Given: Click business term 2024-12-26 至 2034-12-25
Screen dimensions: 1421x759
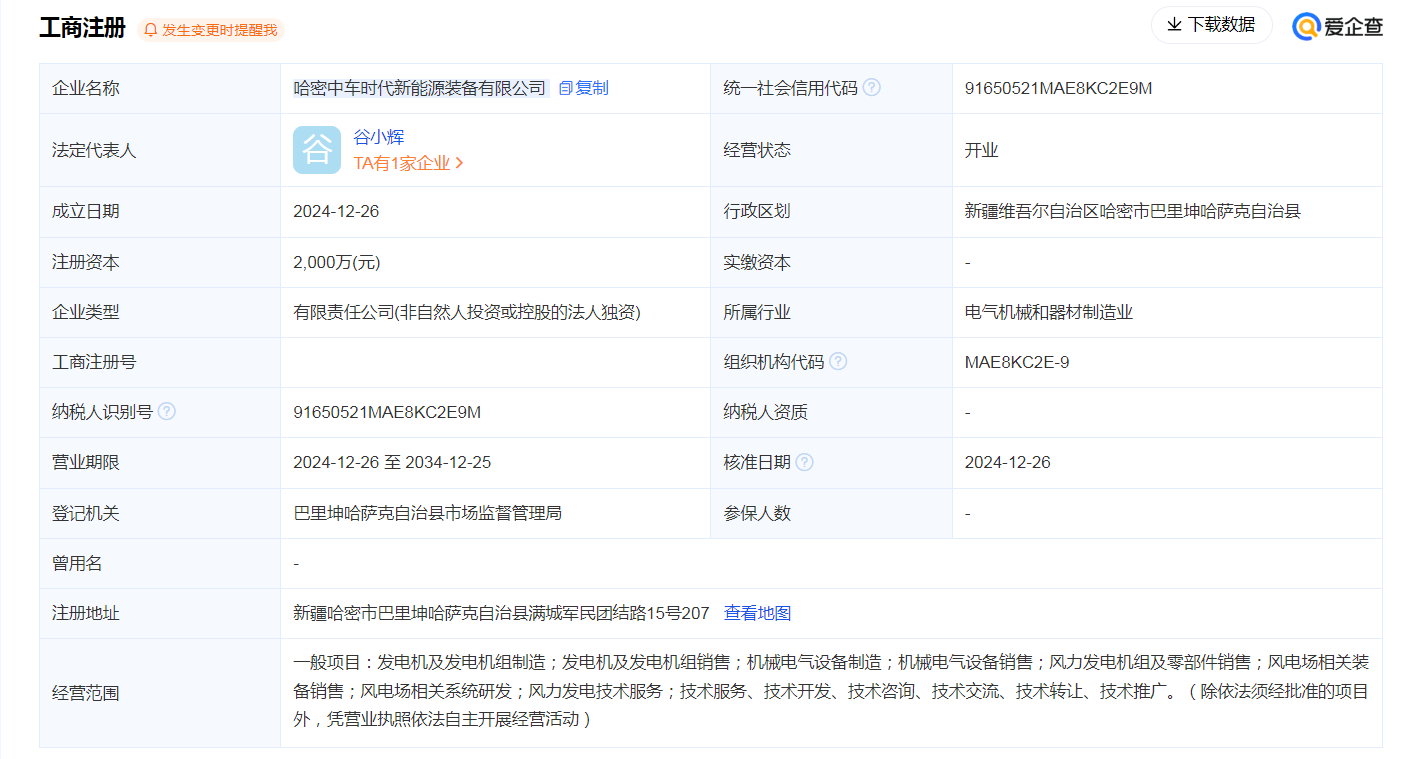Looking at the screenshot, I should pos(392,462).
